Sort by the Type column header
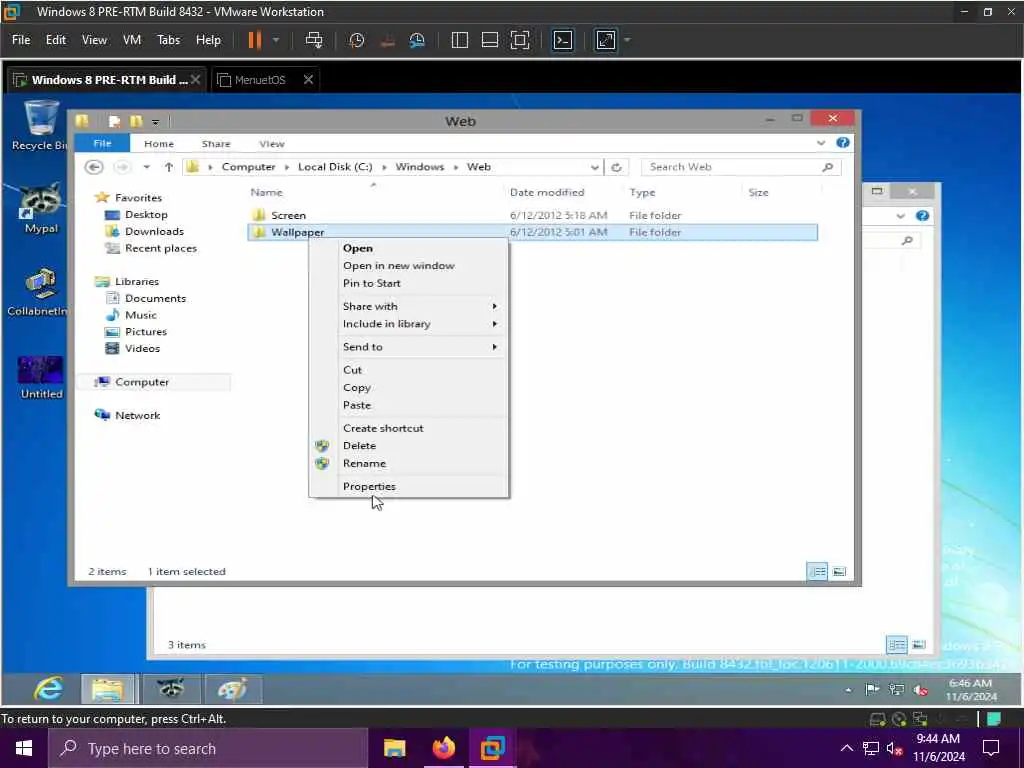The width and height of the screenshot is (1024, 768). click(x=643, y=193)
